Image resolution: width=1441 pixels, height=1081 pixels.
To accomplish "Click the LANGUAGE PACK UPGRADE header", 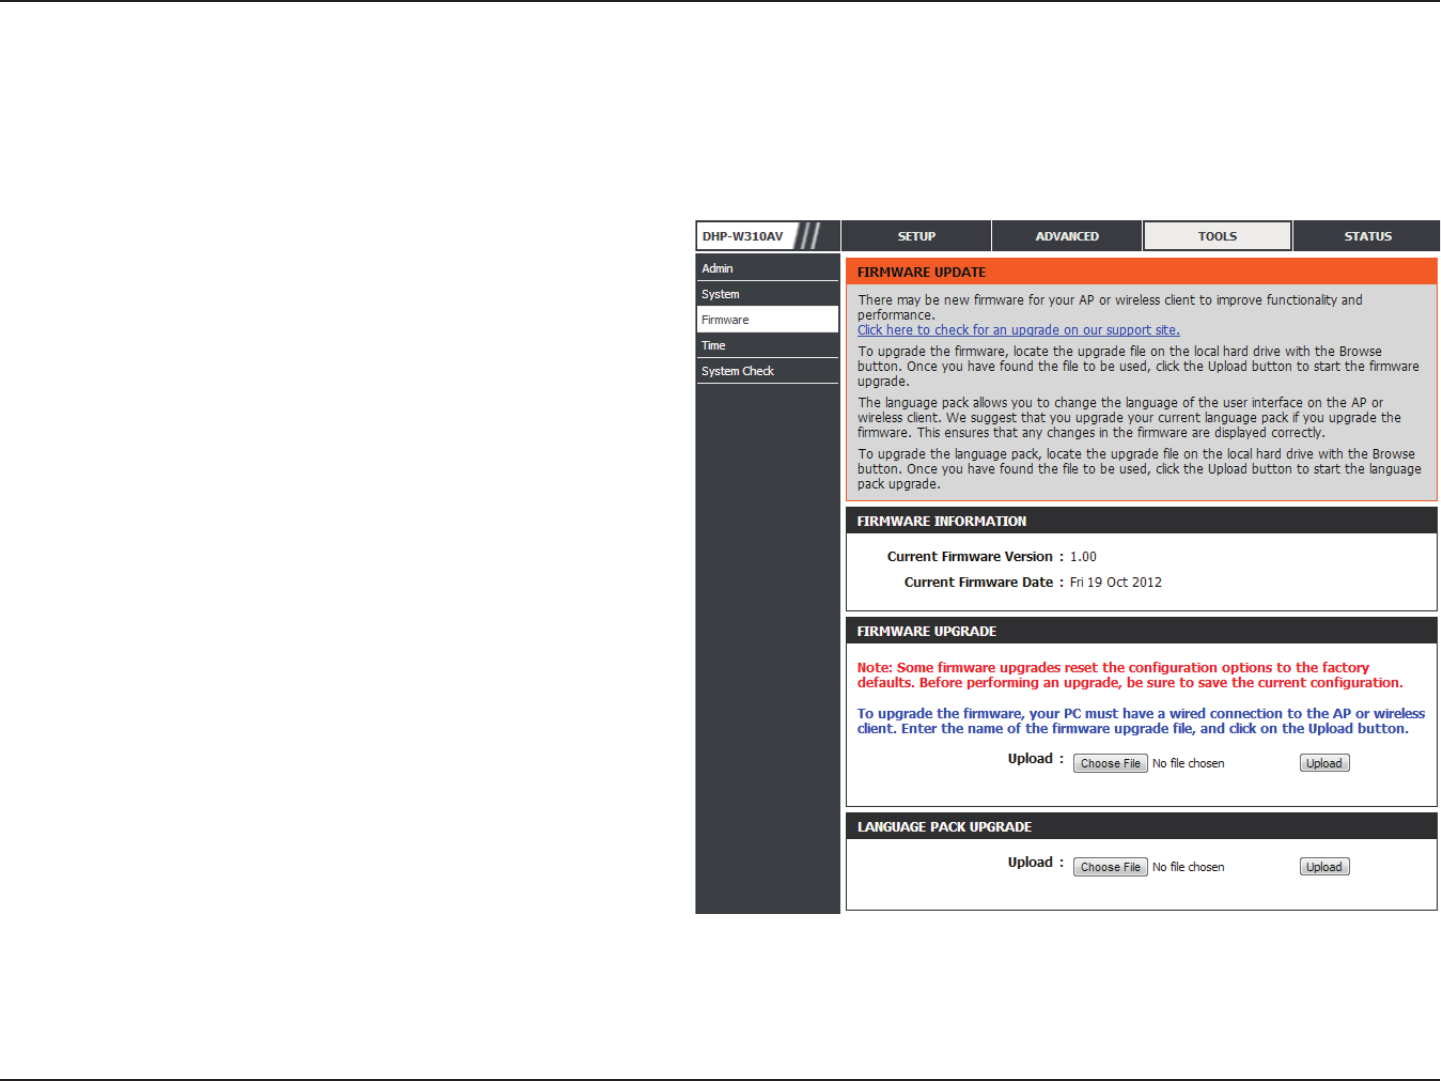I will 1141,827.
